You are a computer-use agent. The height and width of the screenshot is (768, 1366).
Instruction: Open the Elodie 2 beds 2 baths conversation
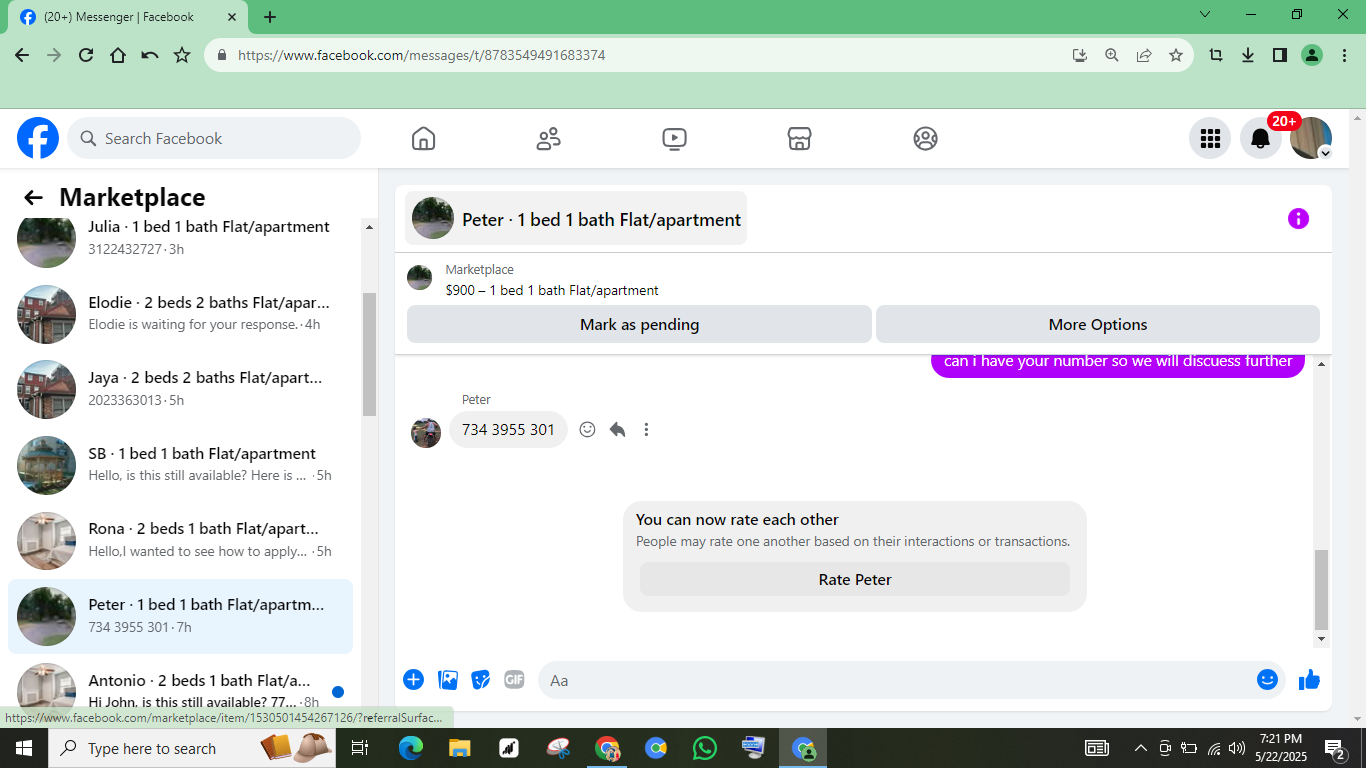pyautogui.click(x=180, y=314)
